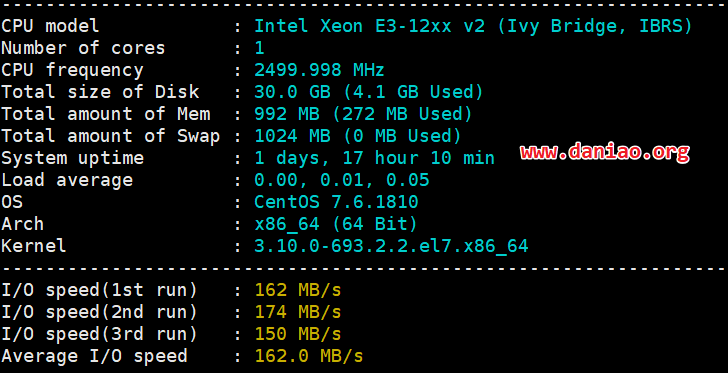Select the Number of cores value
The height and width of the screenshot is (373, 728).
pos(260,48)
